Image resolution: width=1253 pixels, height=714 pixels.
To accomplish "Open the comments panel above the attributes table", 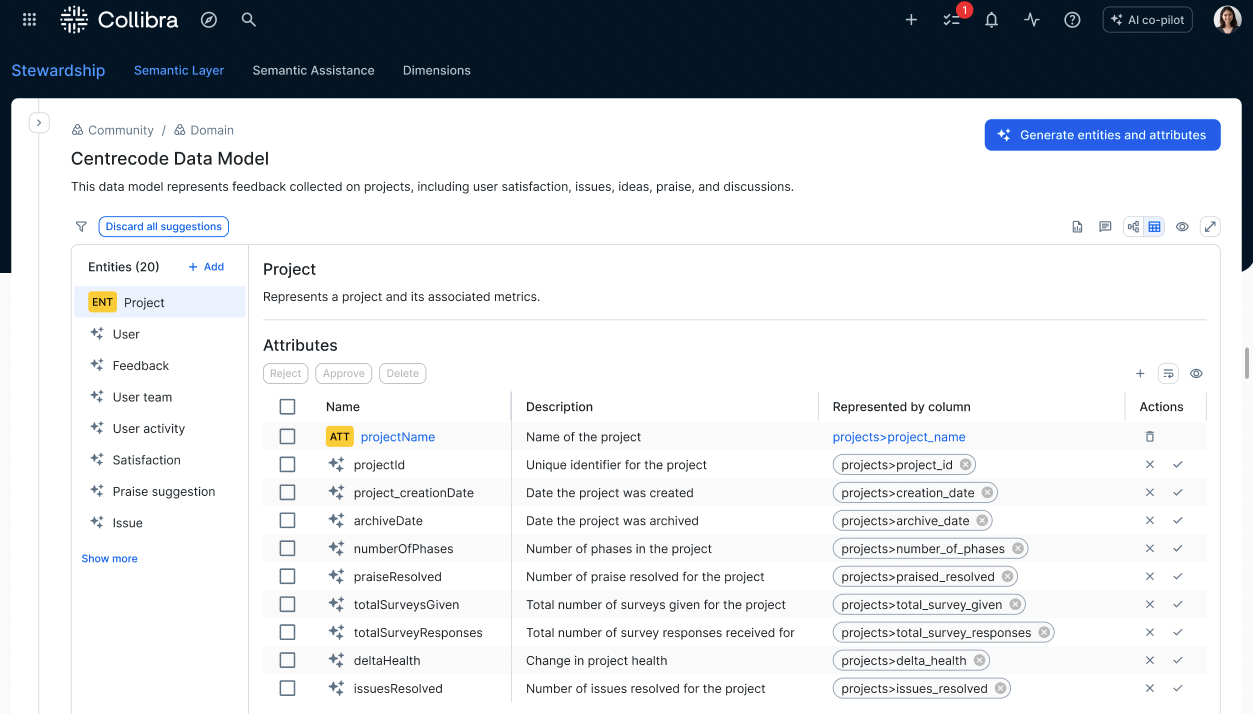I will click(1105, 226).
